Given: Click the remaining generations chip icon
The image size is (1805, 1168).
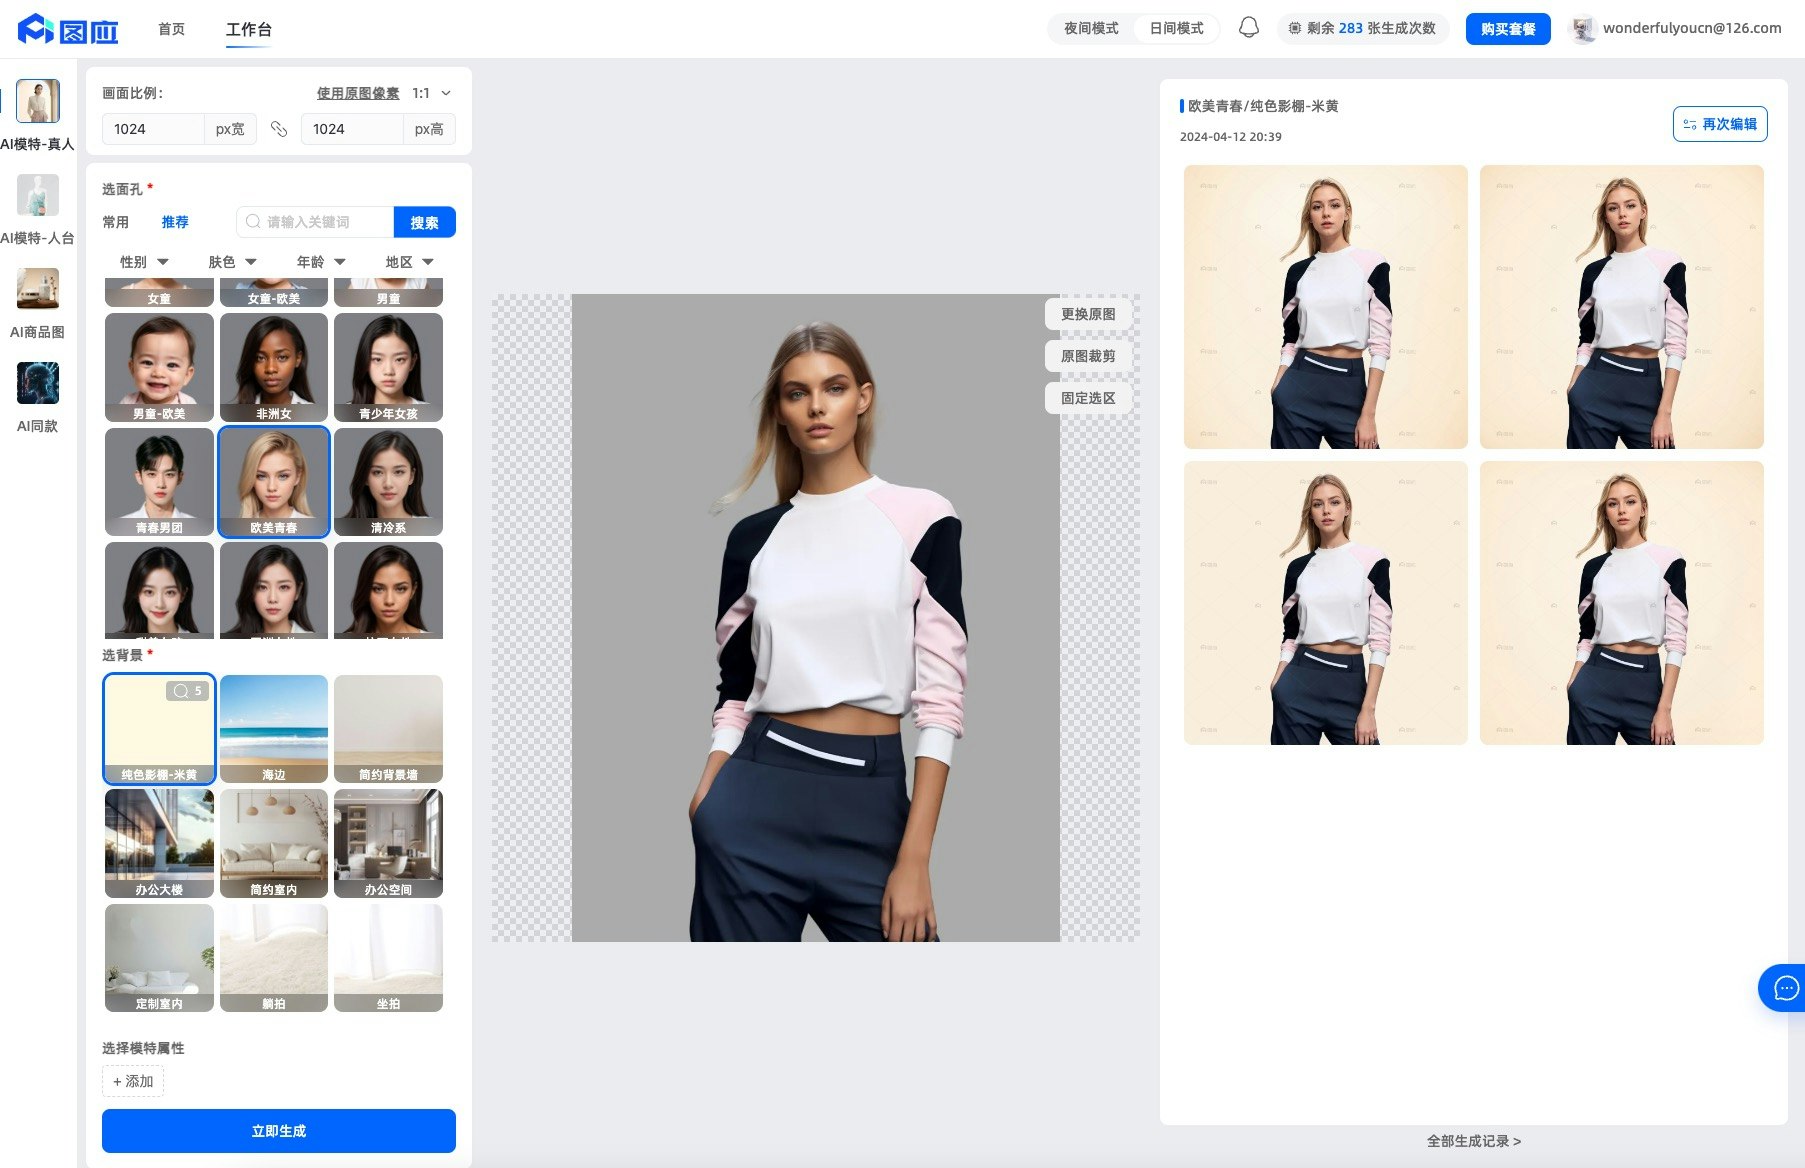Looking at the screenshot, I should (x=1295, y=28).
